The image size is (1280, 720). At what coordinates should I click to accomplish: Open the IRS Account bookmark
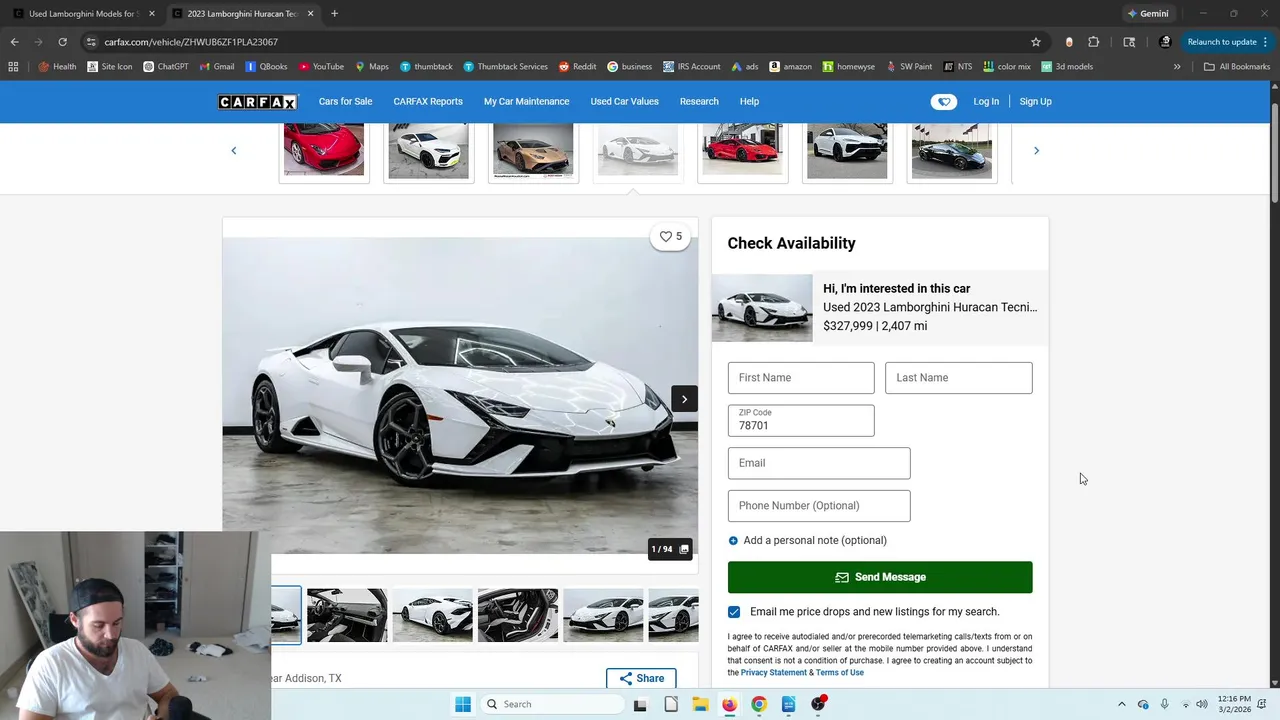click(x=691, y=67)
